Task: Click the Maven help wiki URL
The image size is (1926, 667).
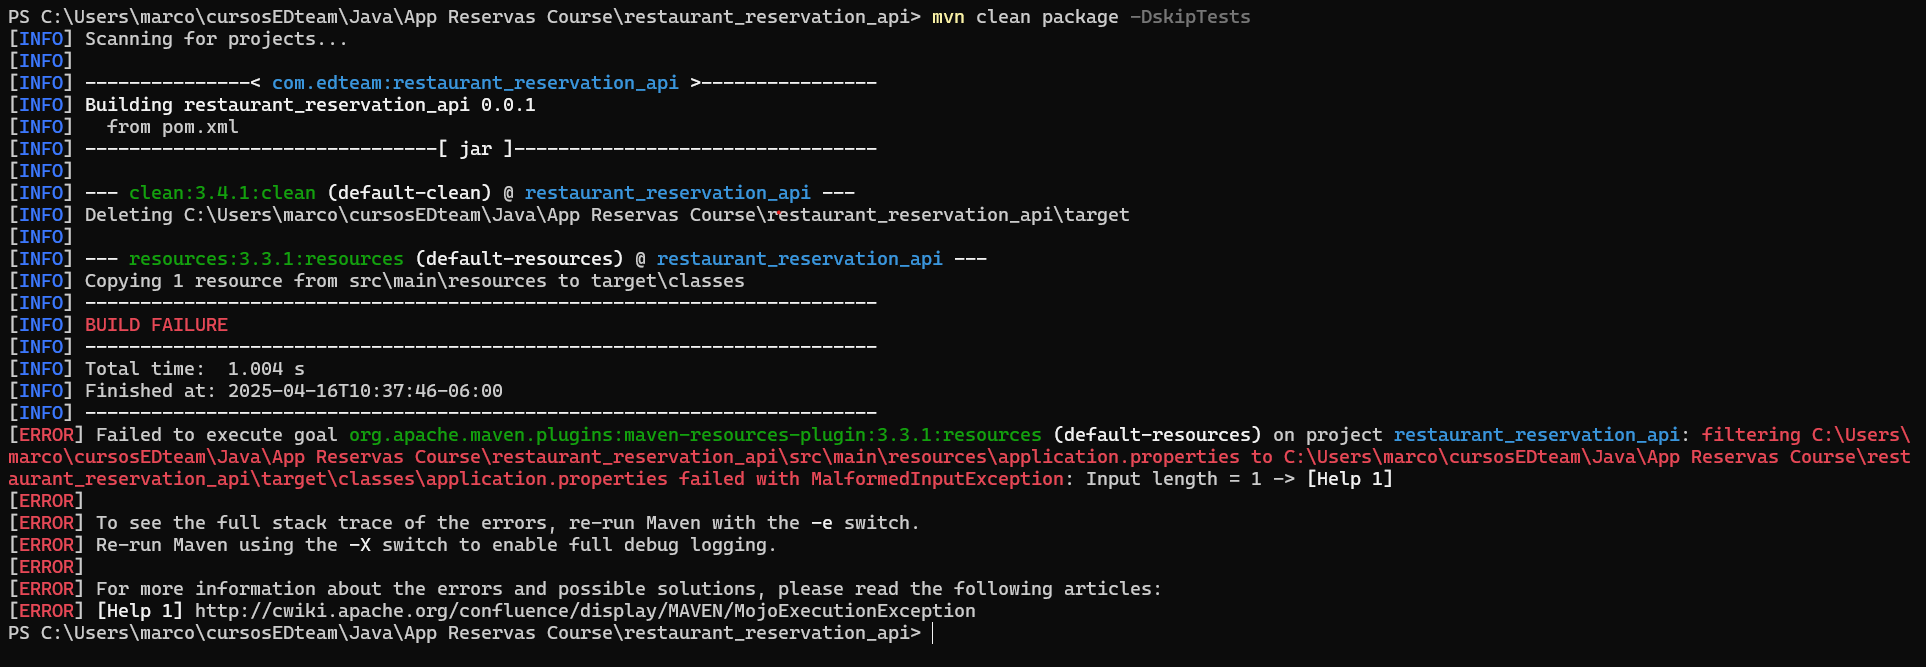Action: pyautogui.click(x=585, y=611)
